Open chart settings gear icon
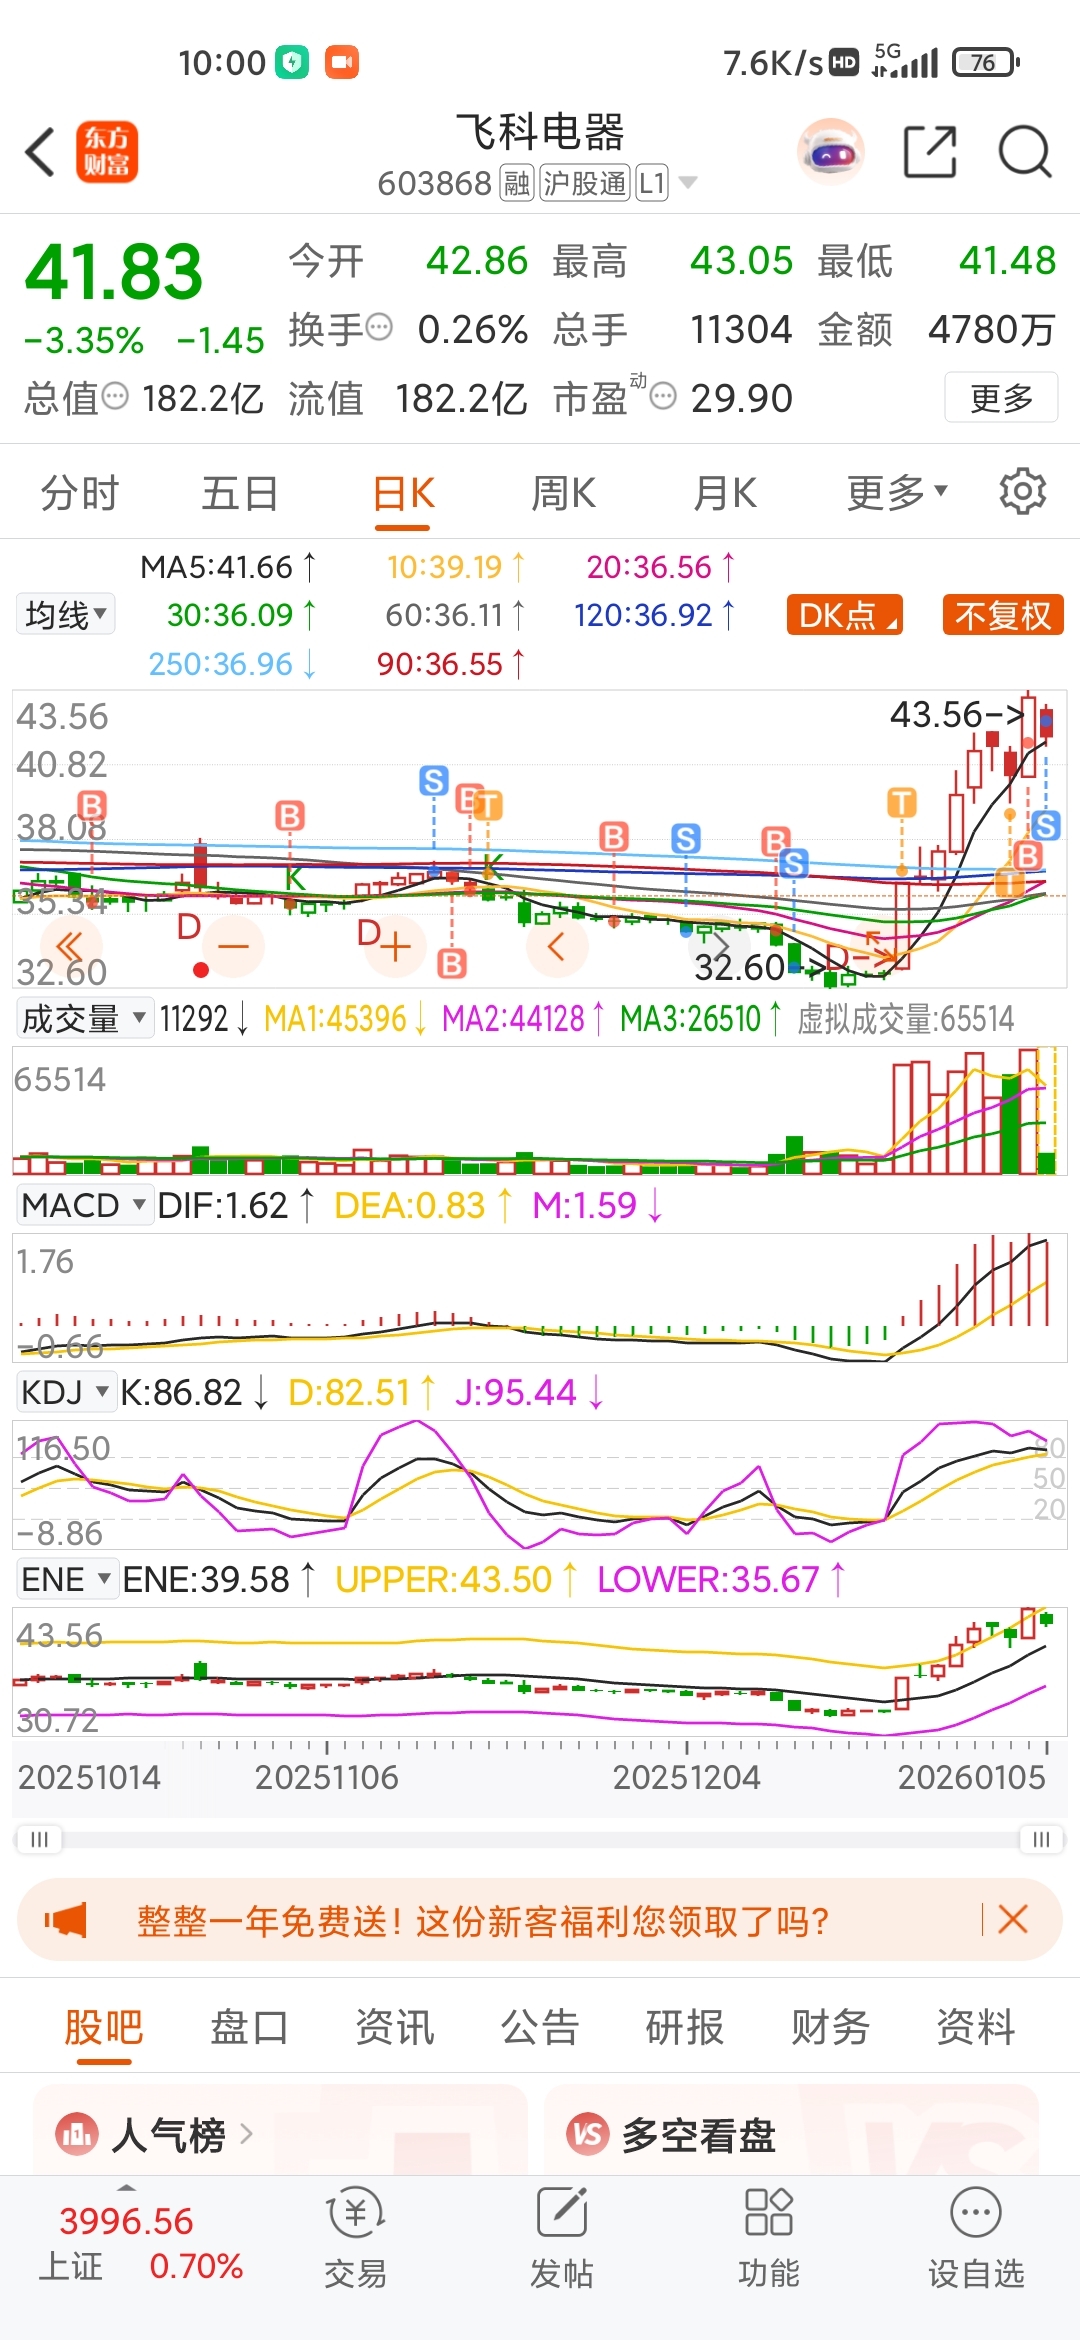Viewport: 1080px width, 2340px height. coord(1023,491)
